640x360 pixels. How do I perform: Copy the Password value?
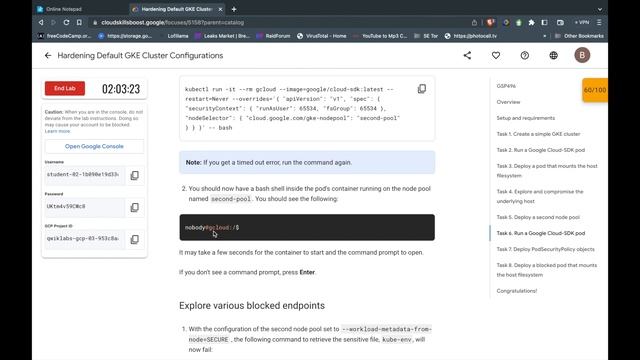pos(134,207)
